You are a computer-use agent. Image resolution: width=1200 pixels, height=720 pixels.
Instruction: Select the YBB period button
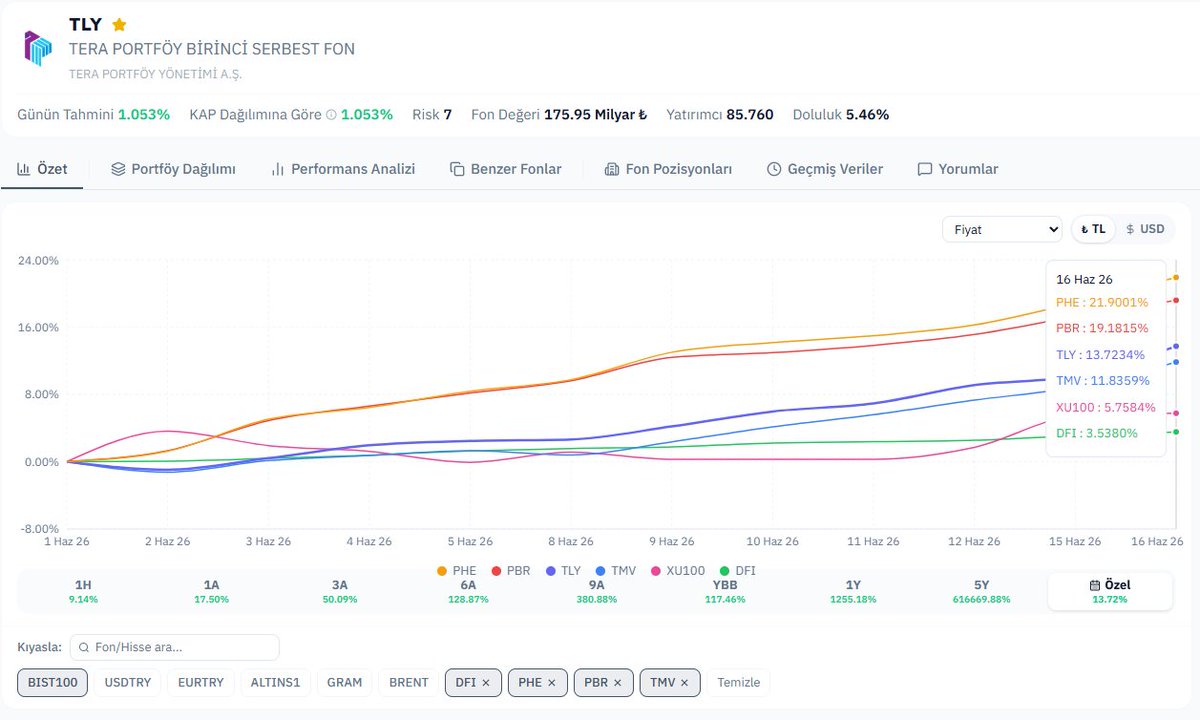click(x=725, y=591)
